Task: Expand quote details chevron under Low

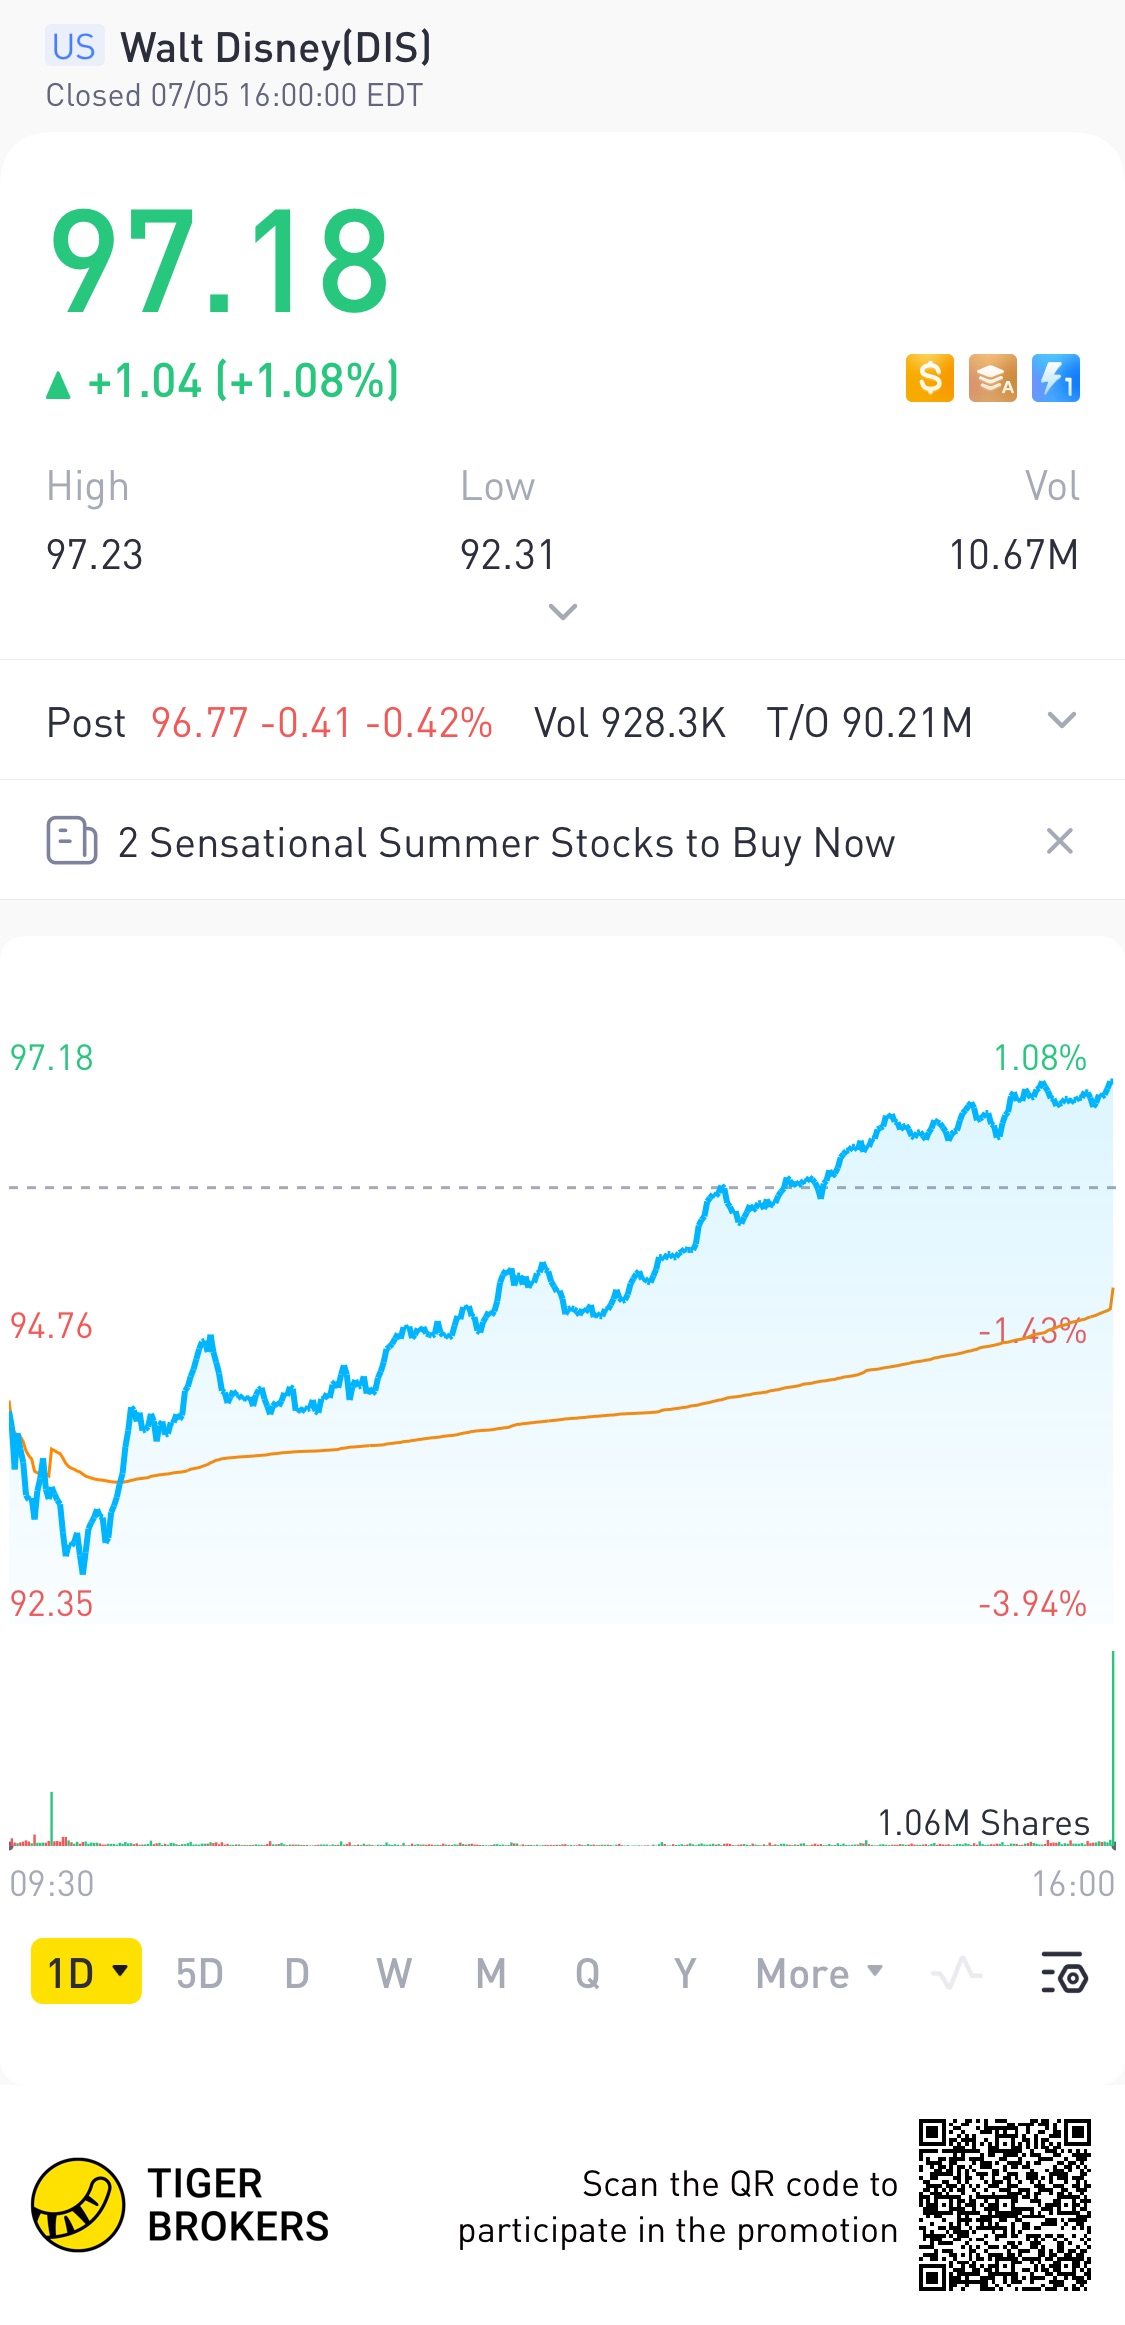Action: (x=563, y=612)
